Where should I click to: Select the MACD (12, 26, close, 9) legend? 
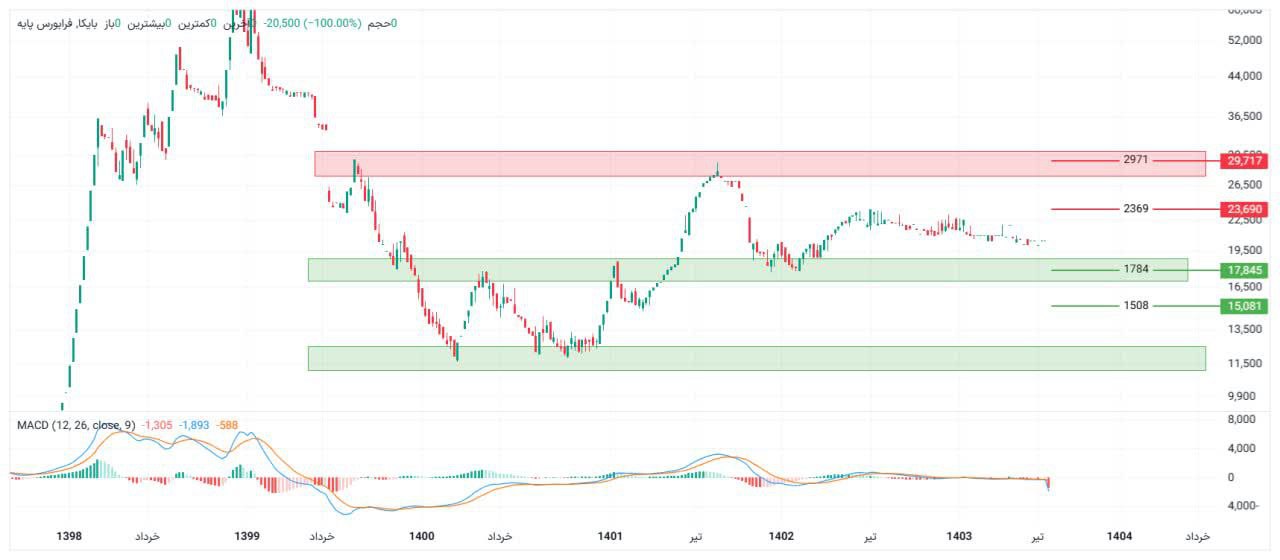point(76,425)
